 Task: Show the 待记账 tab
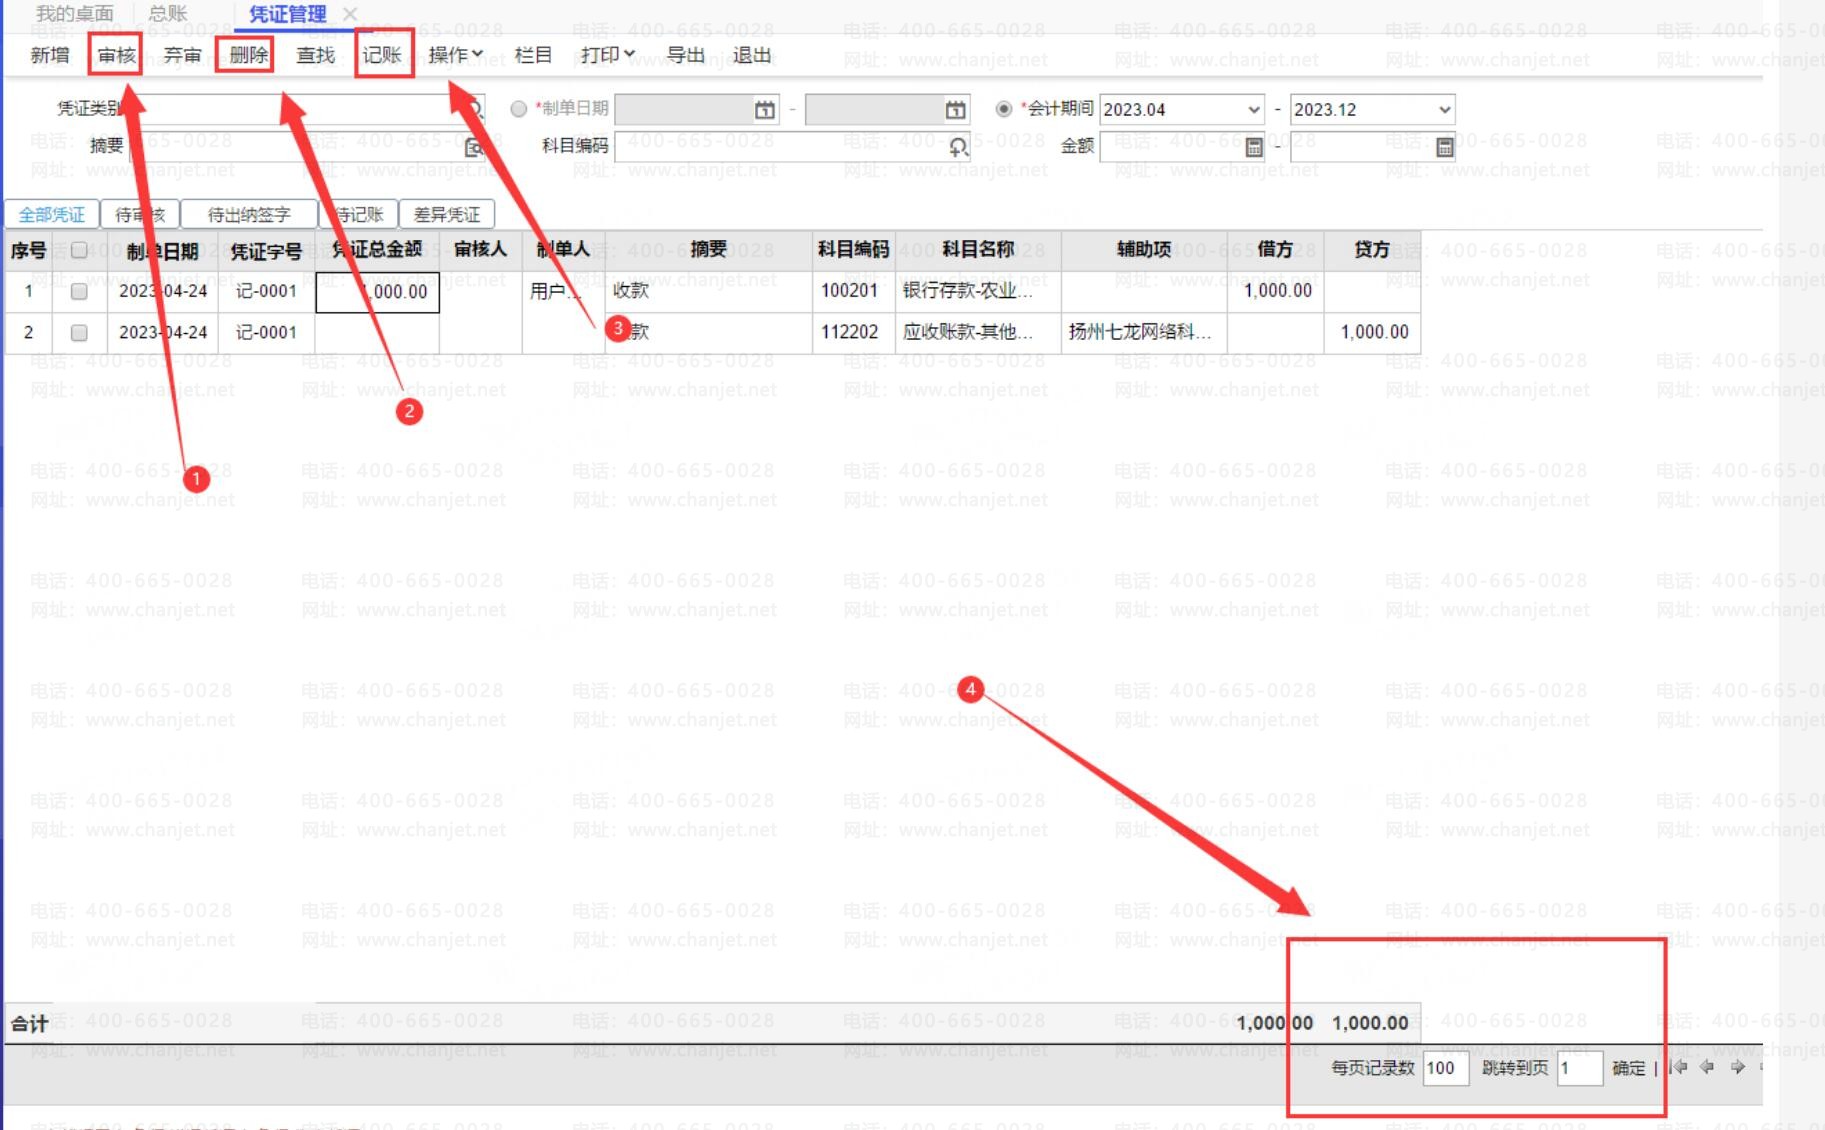(x=359, y=214)
